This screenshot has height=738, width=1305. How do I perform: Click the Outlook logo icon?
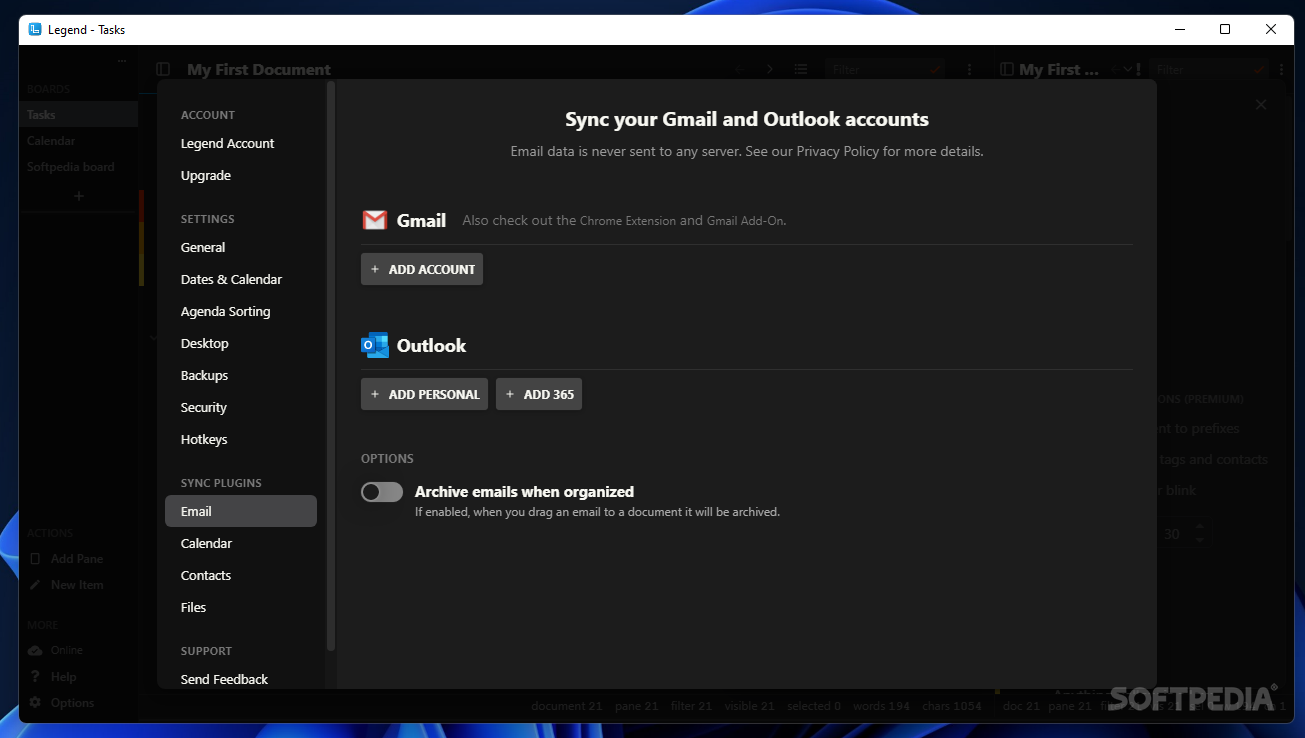point(375,345)
